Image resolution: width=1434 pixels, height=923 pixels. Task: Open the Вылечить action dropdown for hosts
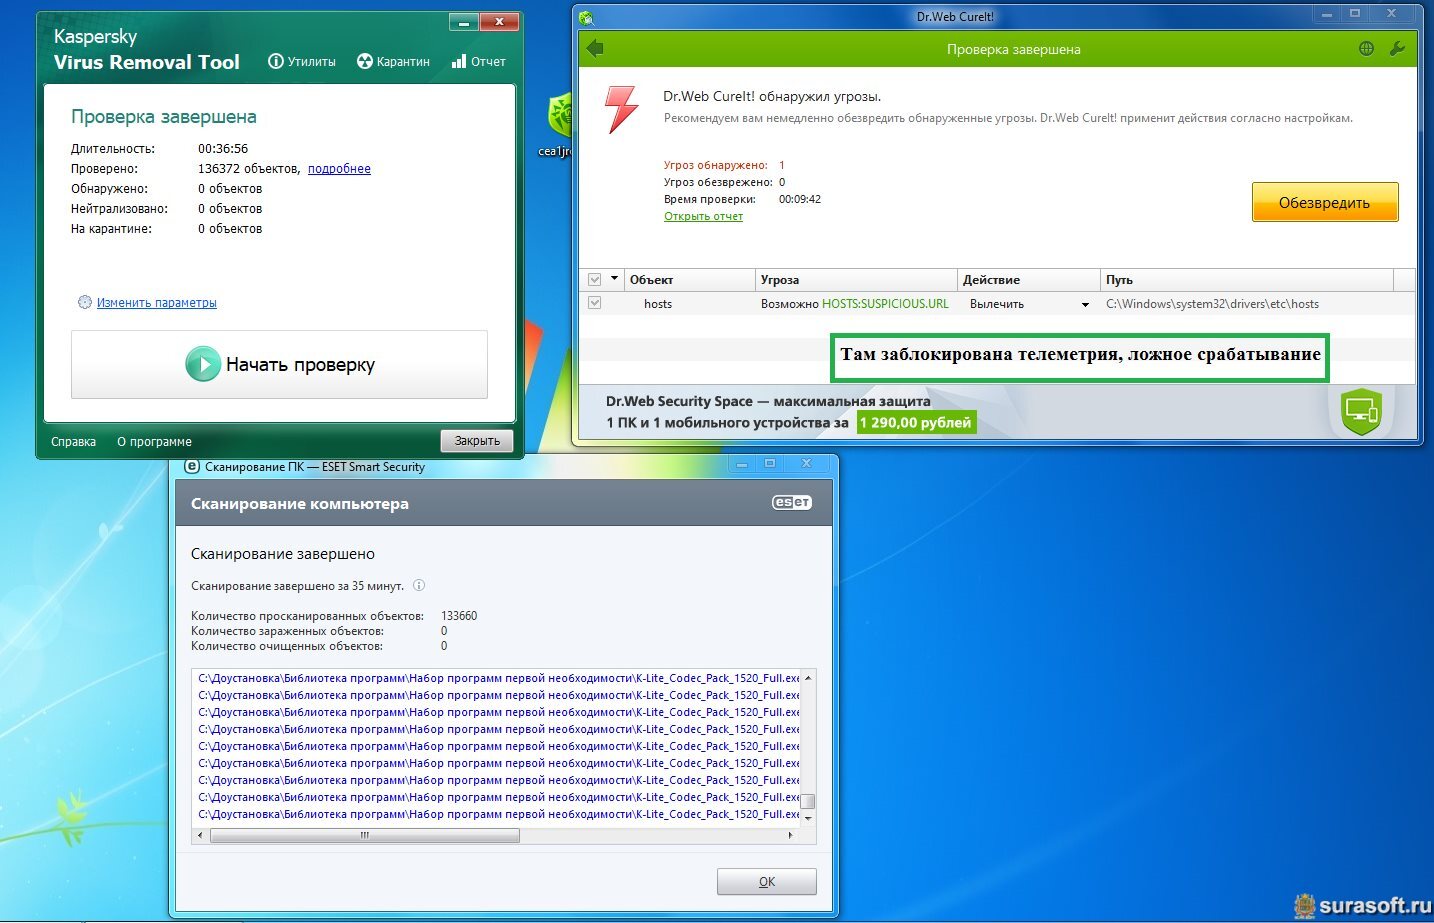click(x=1028, y=304)
